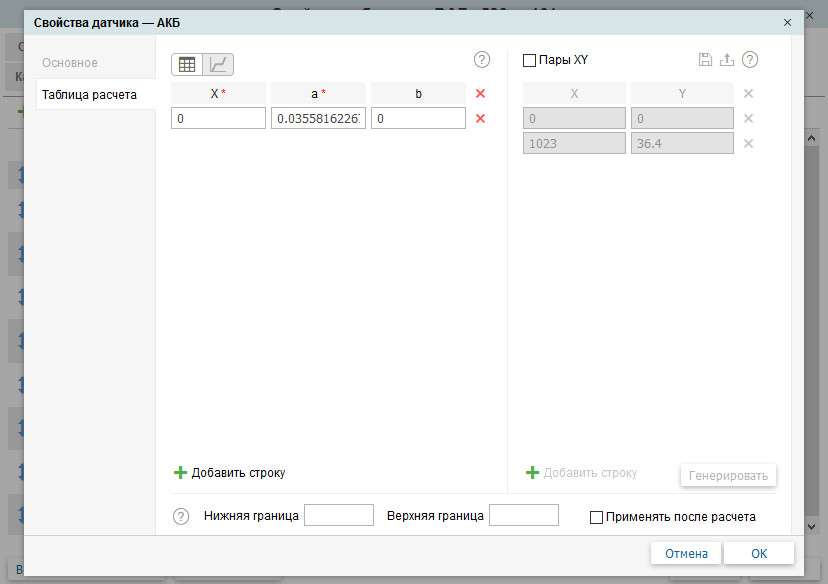Toggle Применять после расчета checkbox
828x584 pixels.
(x=597, y=518)
